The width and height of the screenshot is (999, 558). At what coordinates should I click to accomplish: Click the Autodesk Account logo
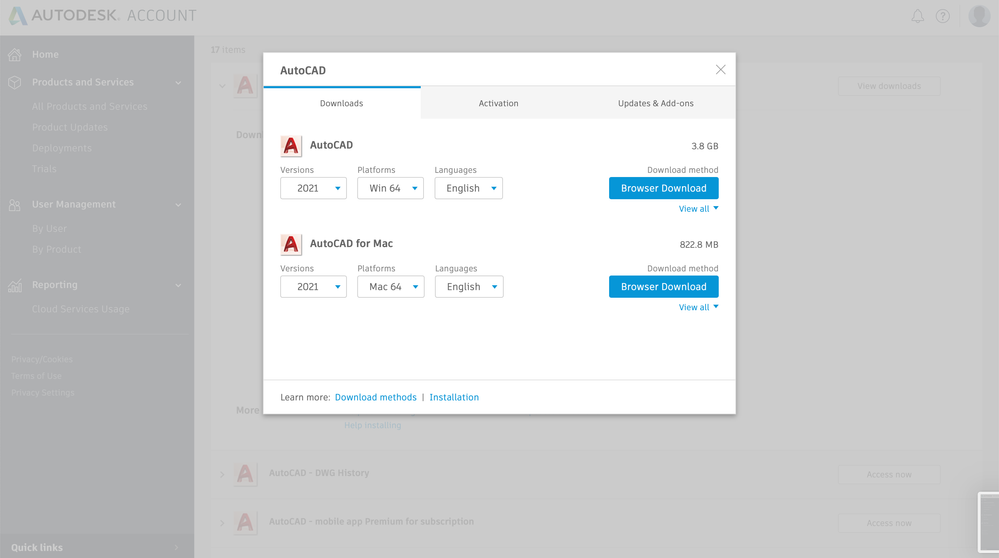pyautogui.click(x=103, y=15)
